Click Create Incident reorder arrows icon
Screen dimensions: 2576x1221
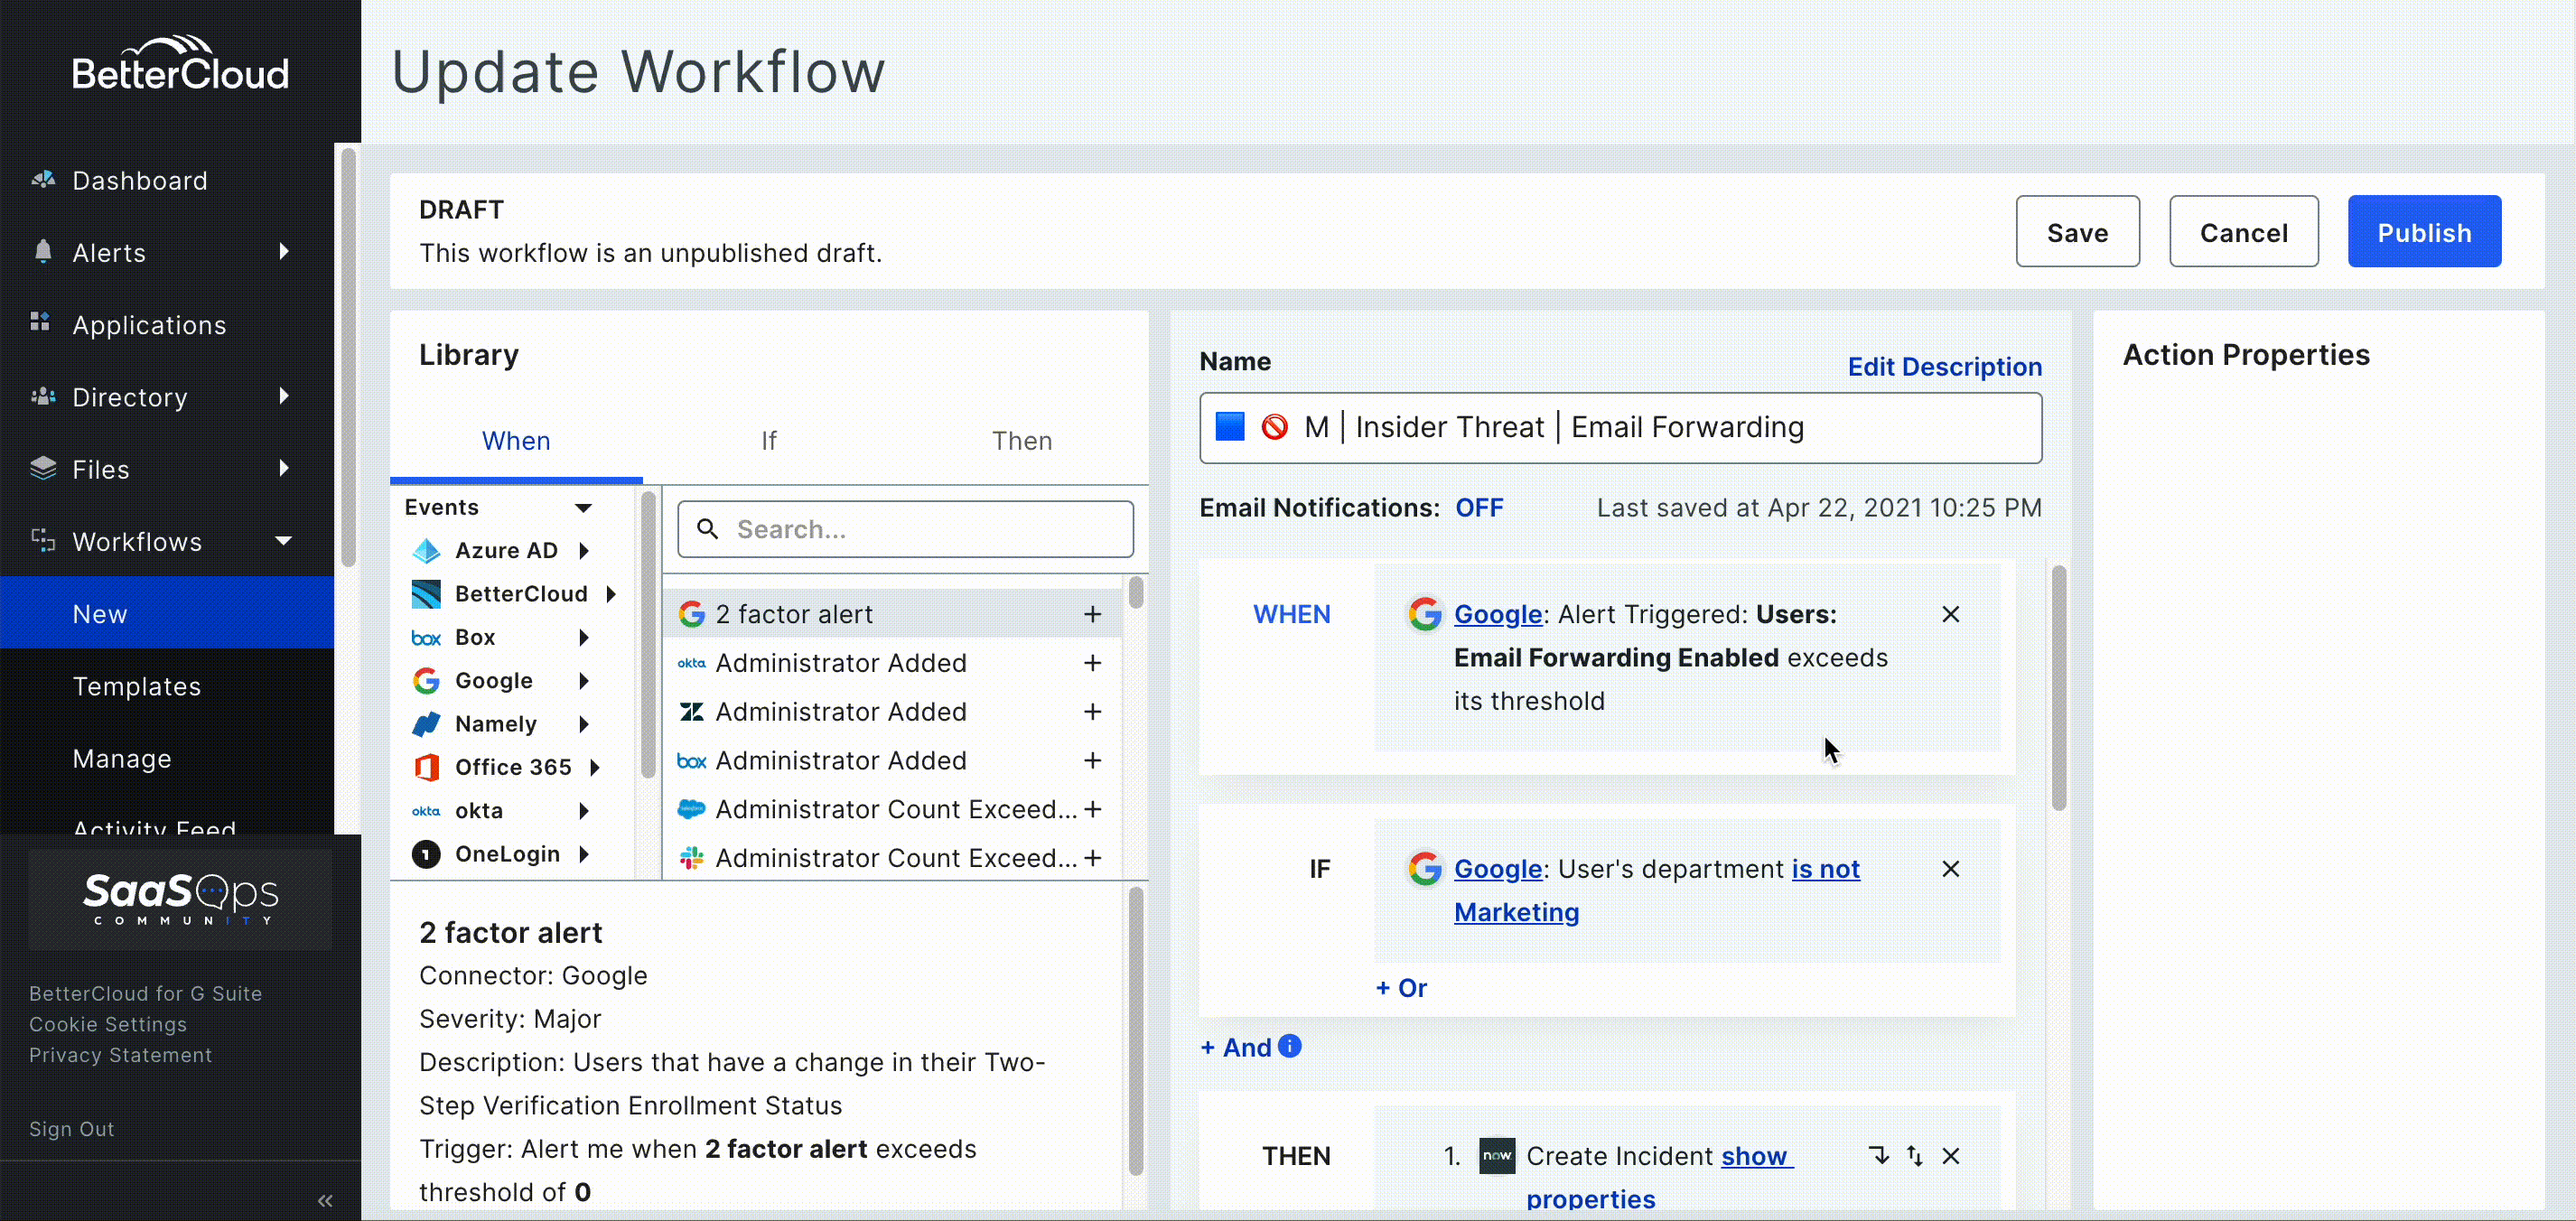pyautogui.click(x=1914, y=1155)
